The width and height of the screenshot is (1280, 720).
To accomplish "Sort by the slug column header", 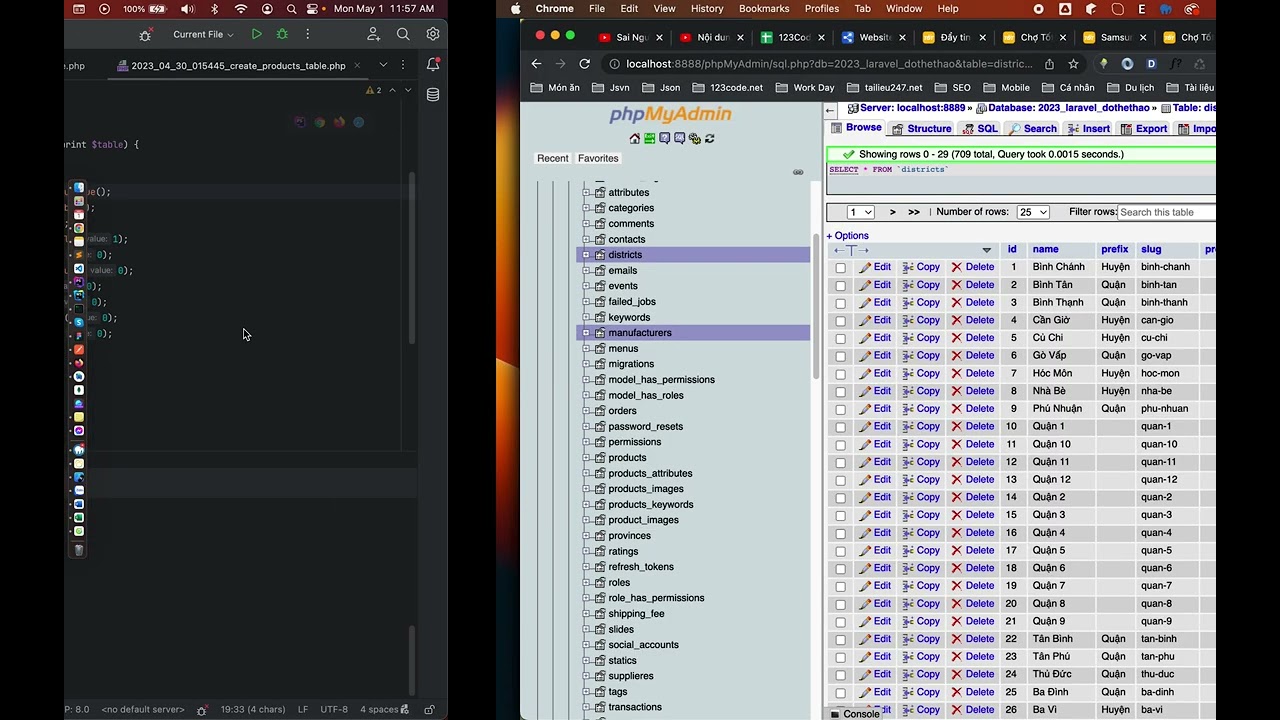I will click(x=1151, y=250).
